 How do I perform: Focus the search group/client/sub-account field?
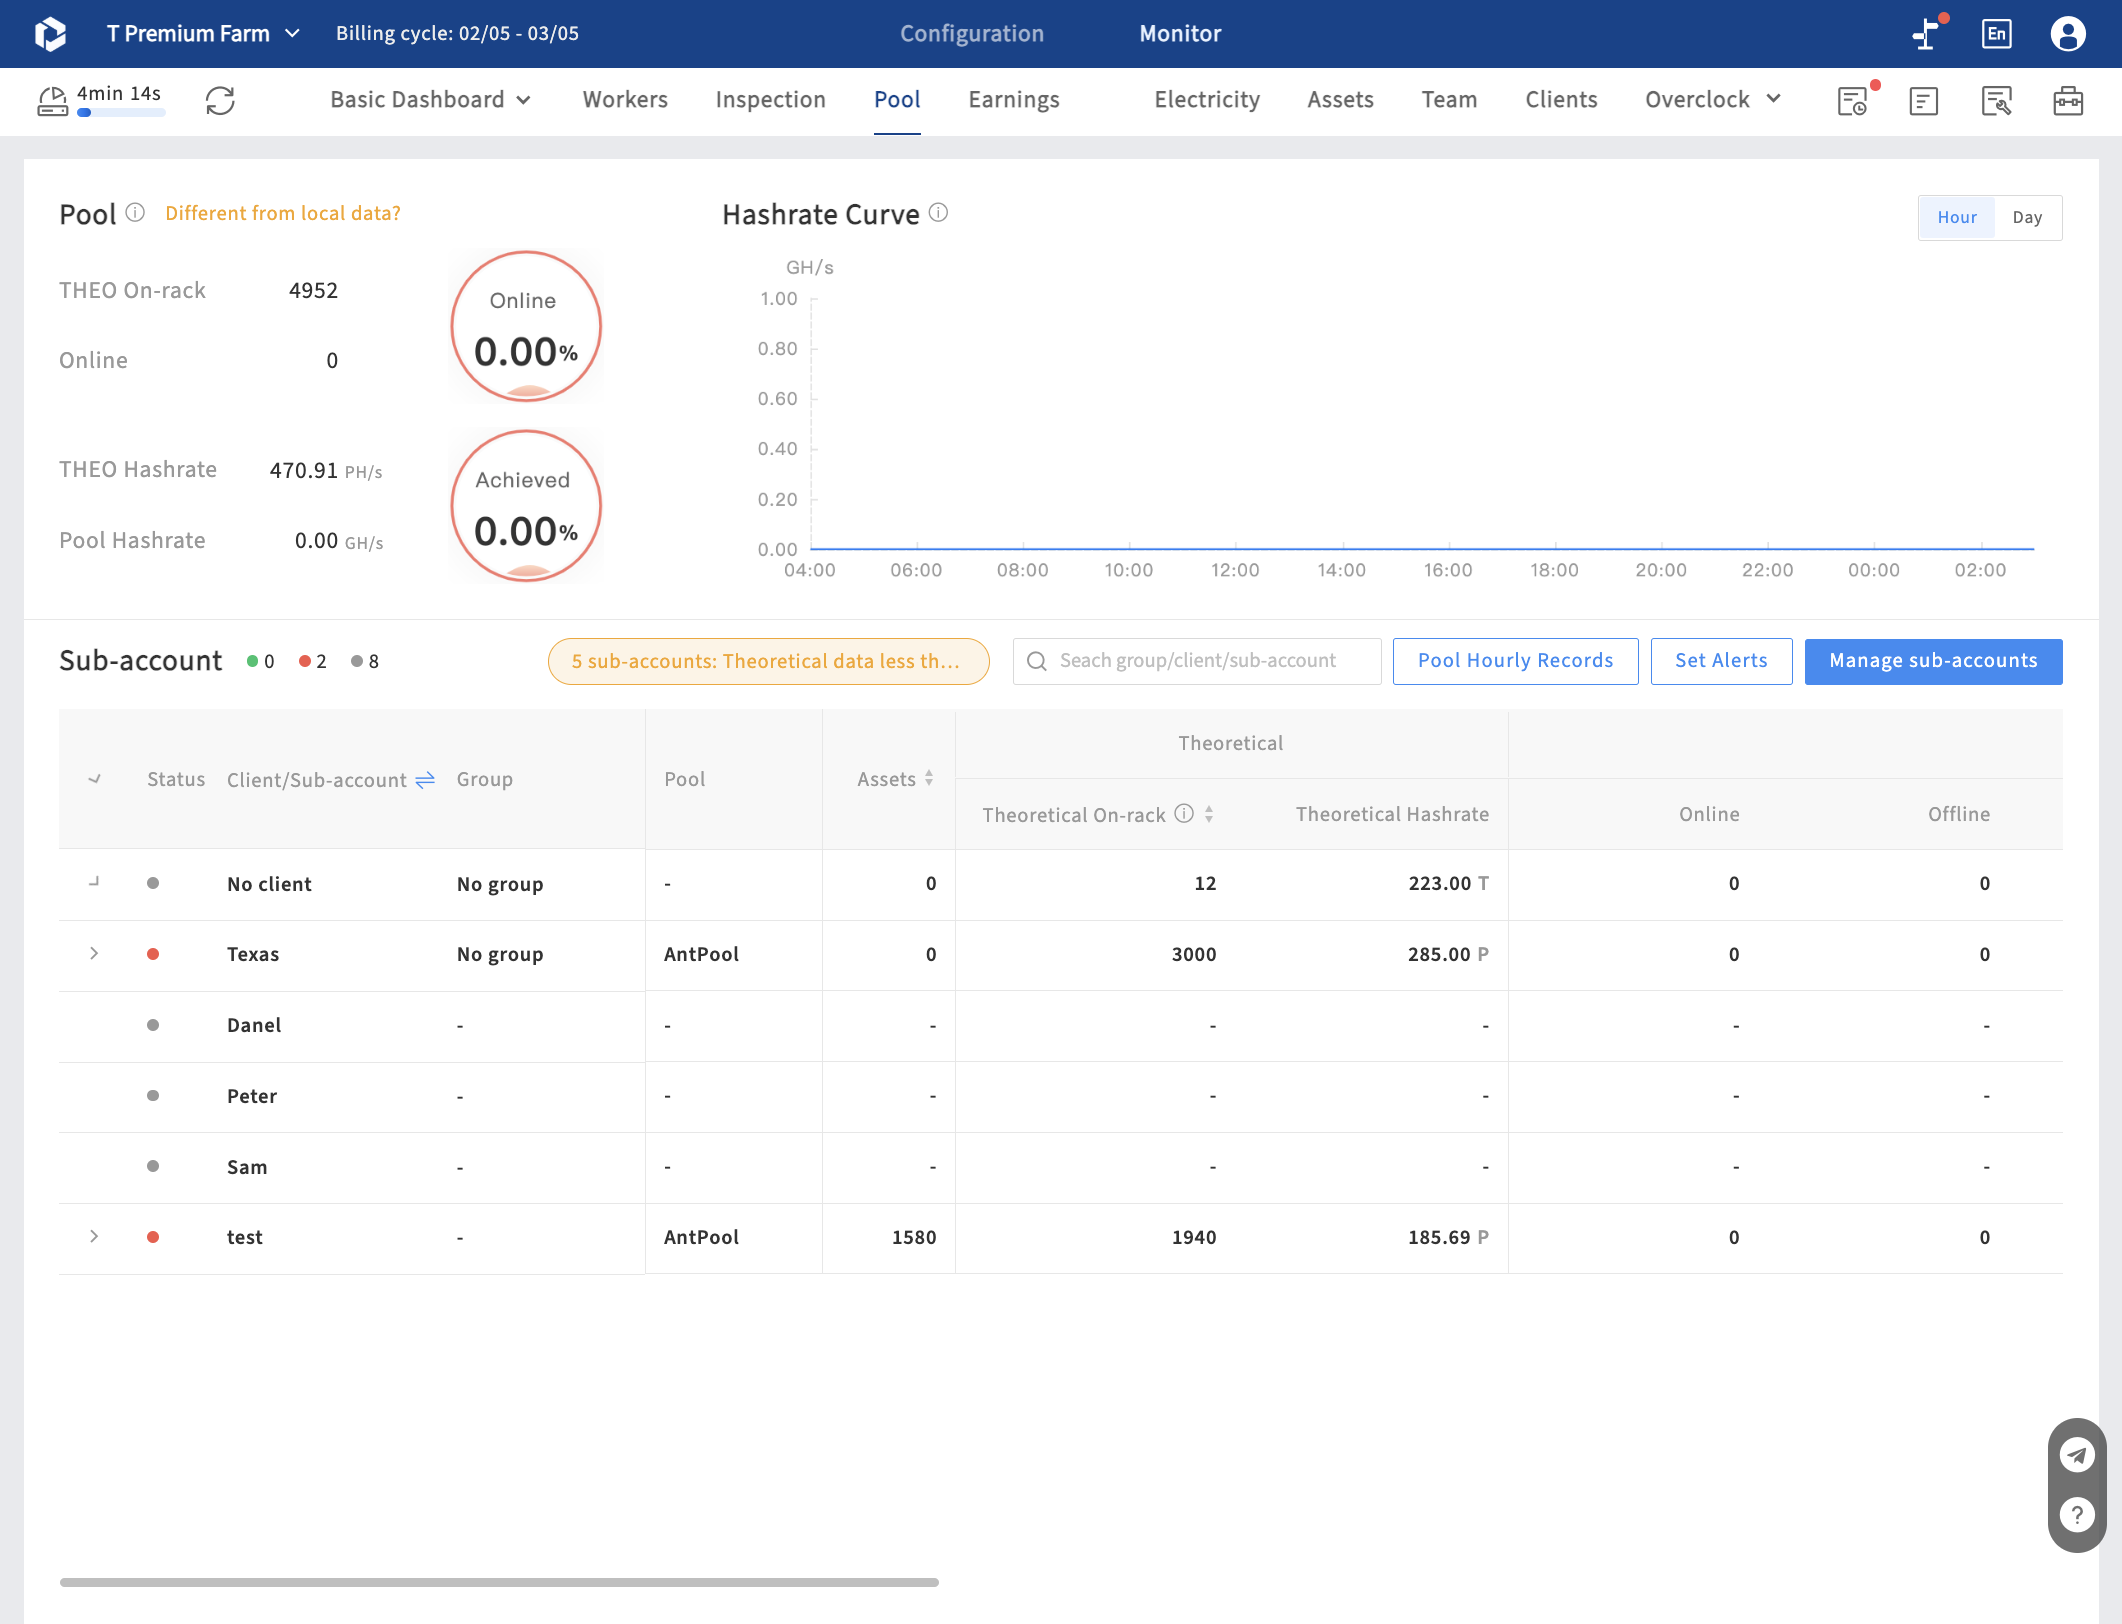[1197, 661]
